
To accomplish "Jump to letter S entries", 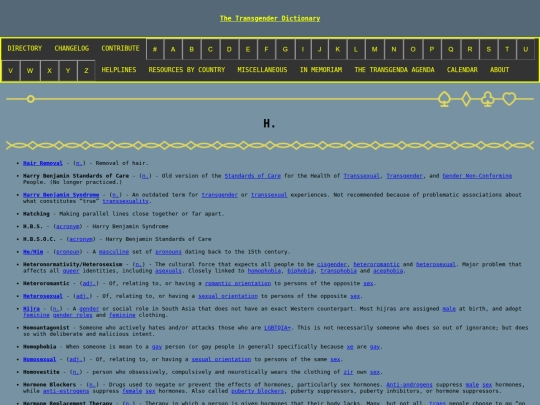I will [x=488, y=49].
